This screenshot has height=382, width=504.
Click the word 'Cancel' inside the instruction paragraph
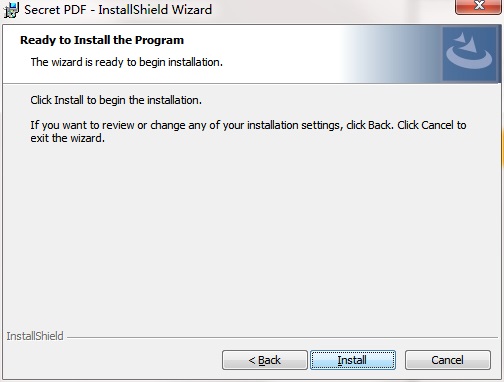(x=437, y=125)
